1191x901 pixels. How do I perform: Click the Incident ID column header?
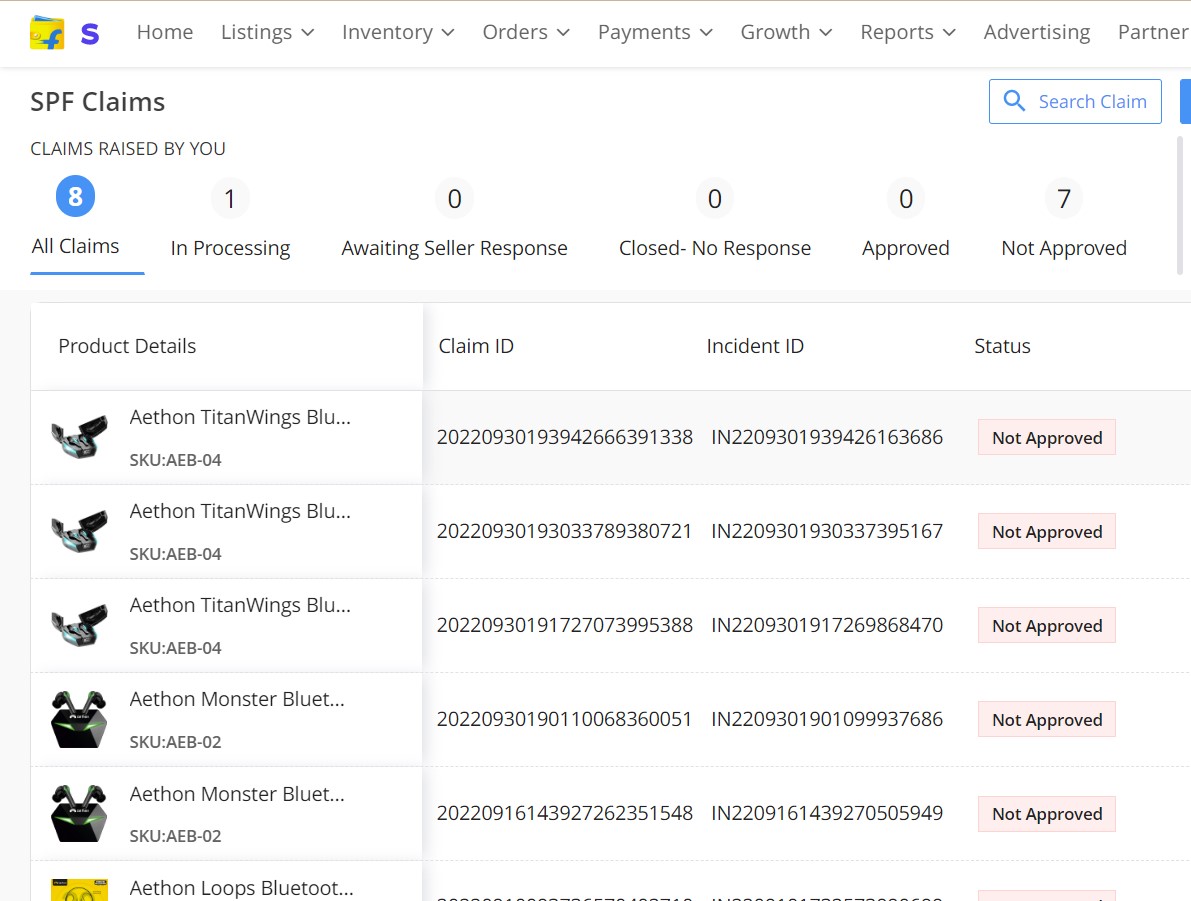click(755, 346)
